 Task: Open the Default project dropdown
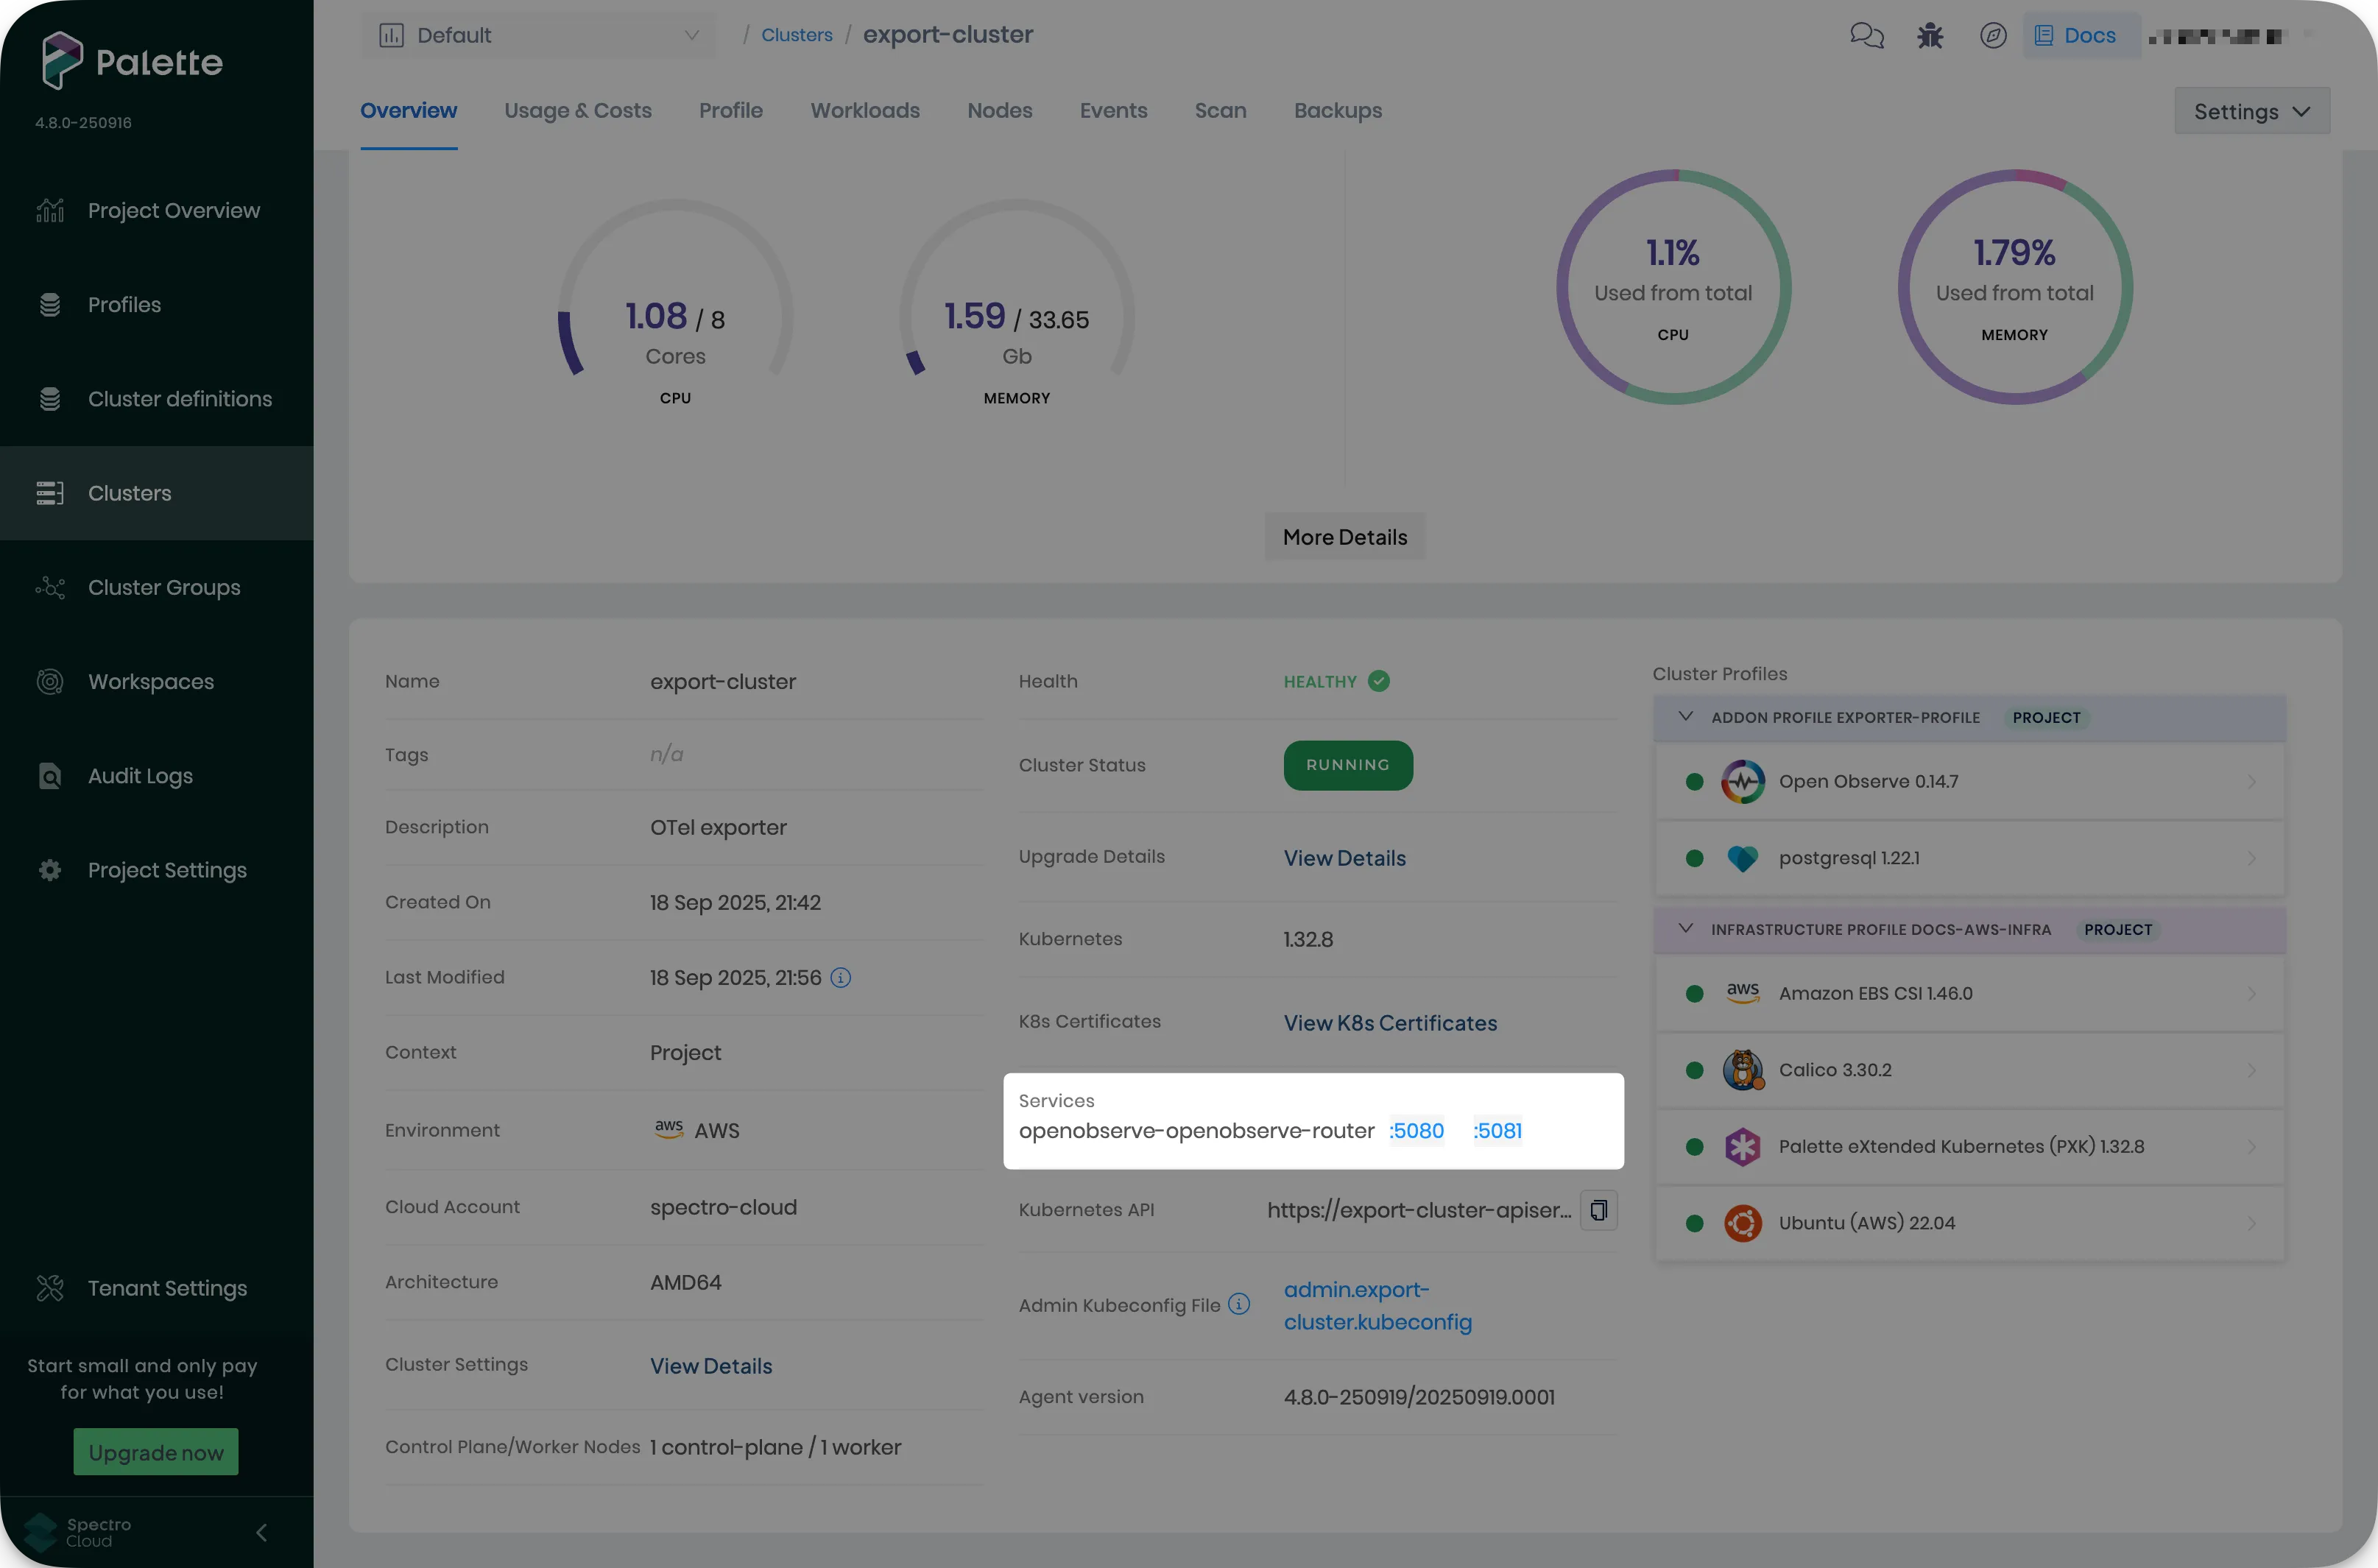click(x=538, y=35)
